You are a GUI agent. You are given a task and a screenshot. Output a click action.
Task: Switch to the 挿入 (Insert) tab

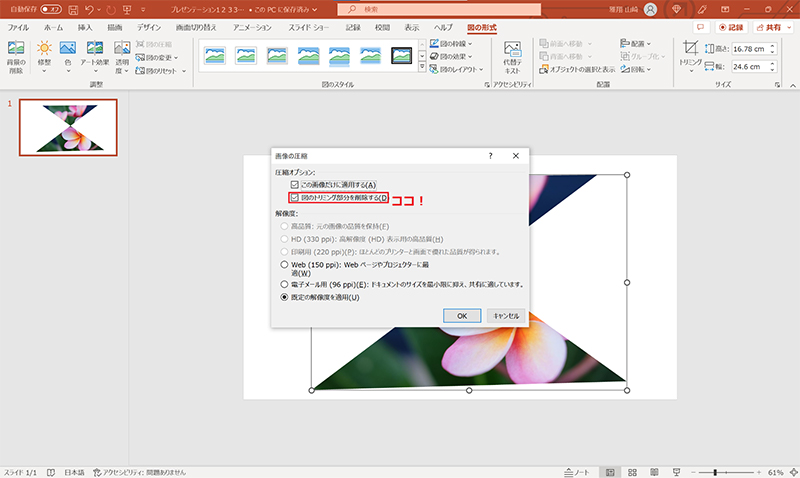[85, 28]
